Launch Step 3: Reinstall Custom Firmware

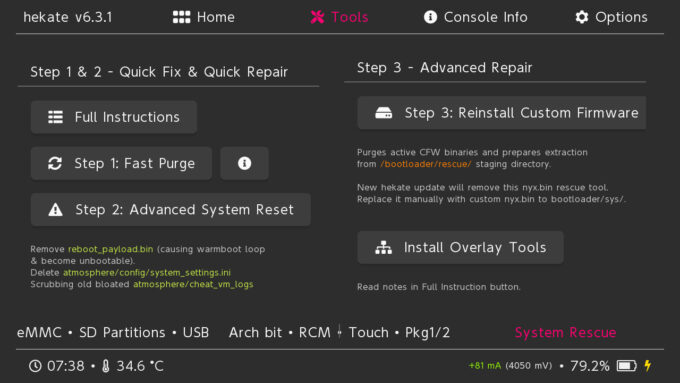(502, 113)
